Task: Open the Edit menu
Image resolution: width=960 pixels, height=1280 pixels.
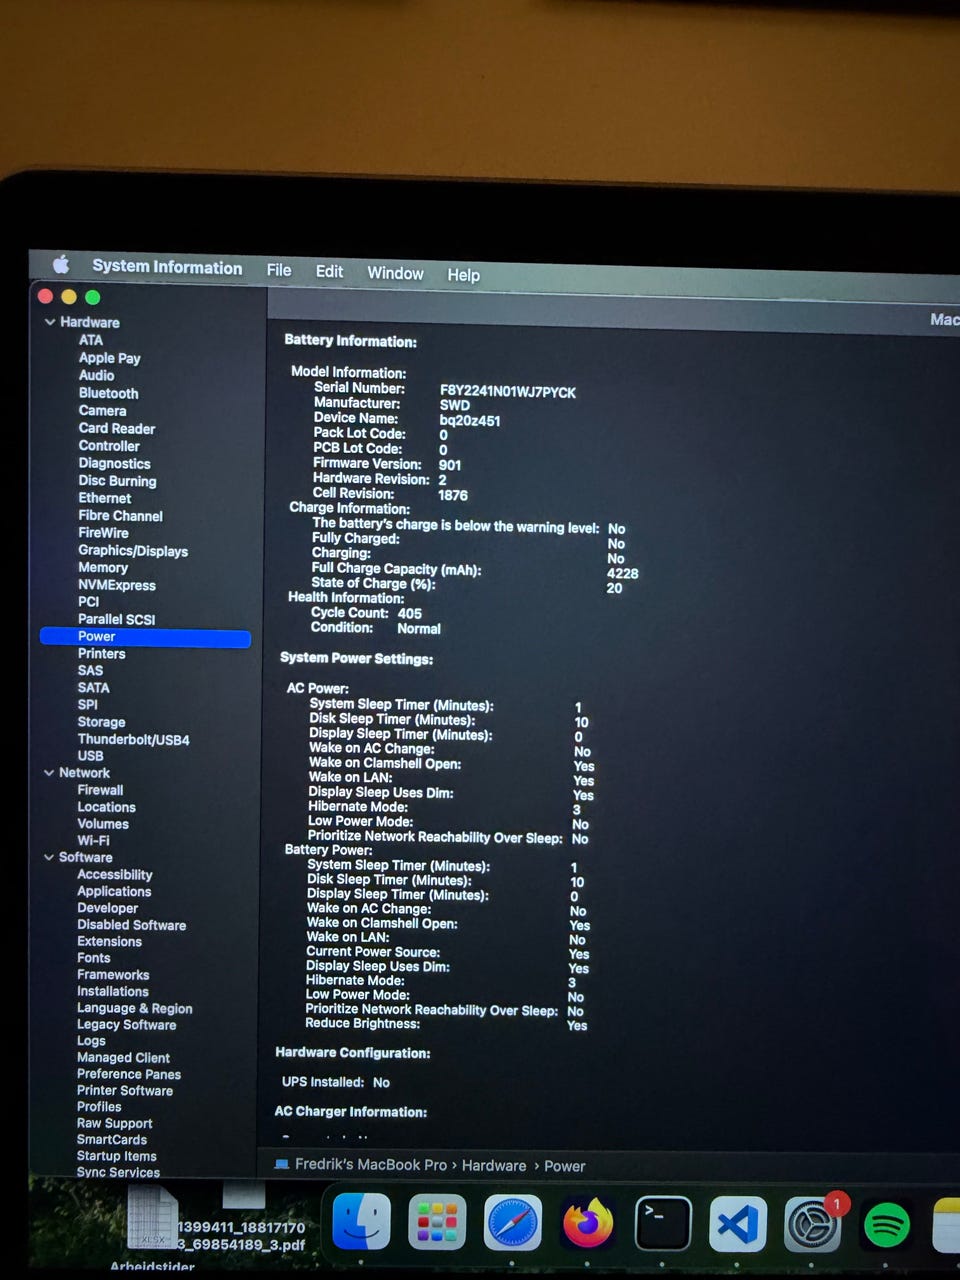Action: (329, 271)
